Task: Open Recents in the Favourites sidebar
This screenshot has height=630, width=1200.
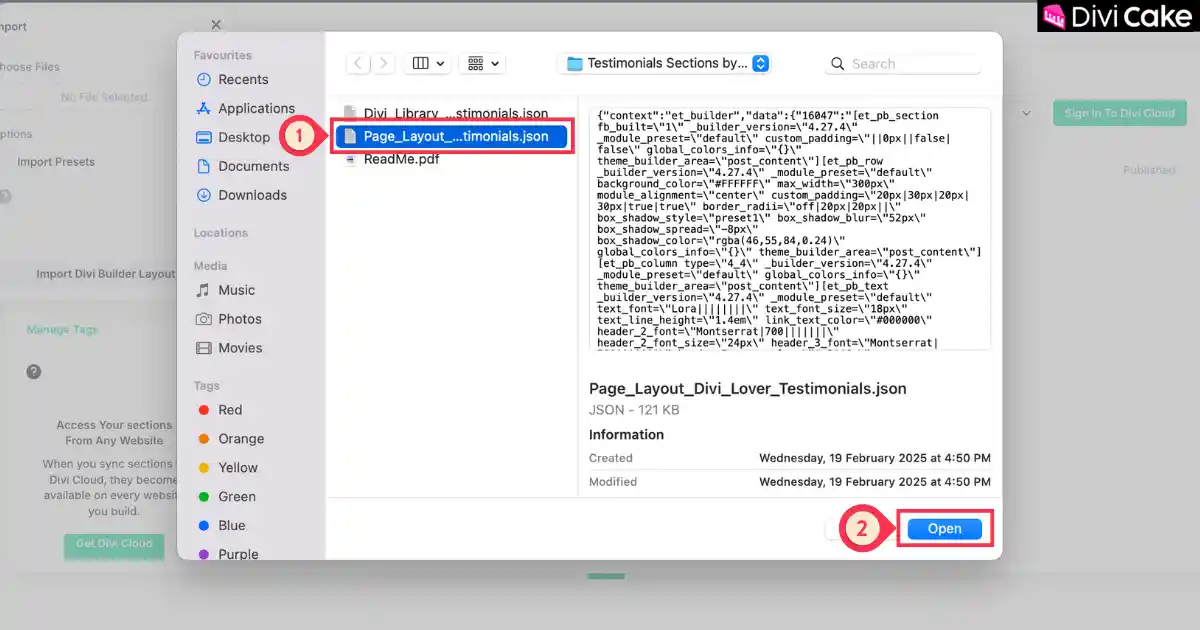Action: tap(243, 79)
